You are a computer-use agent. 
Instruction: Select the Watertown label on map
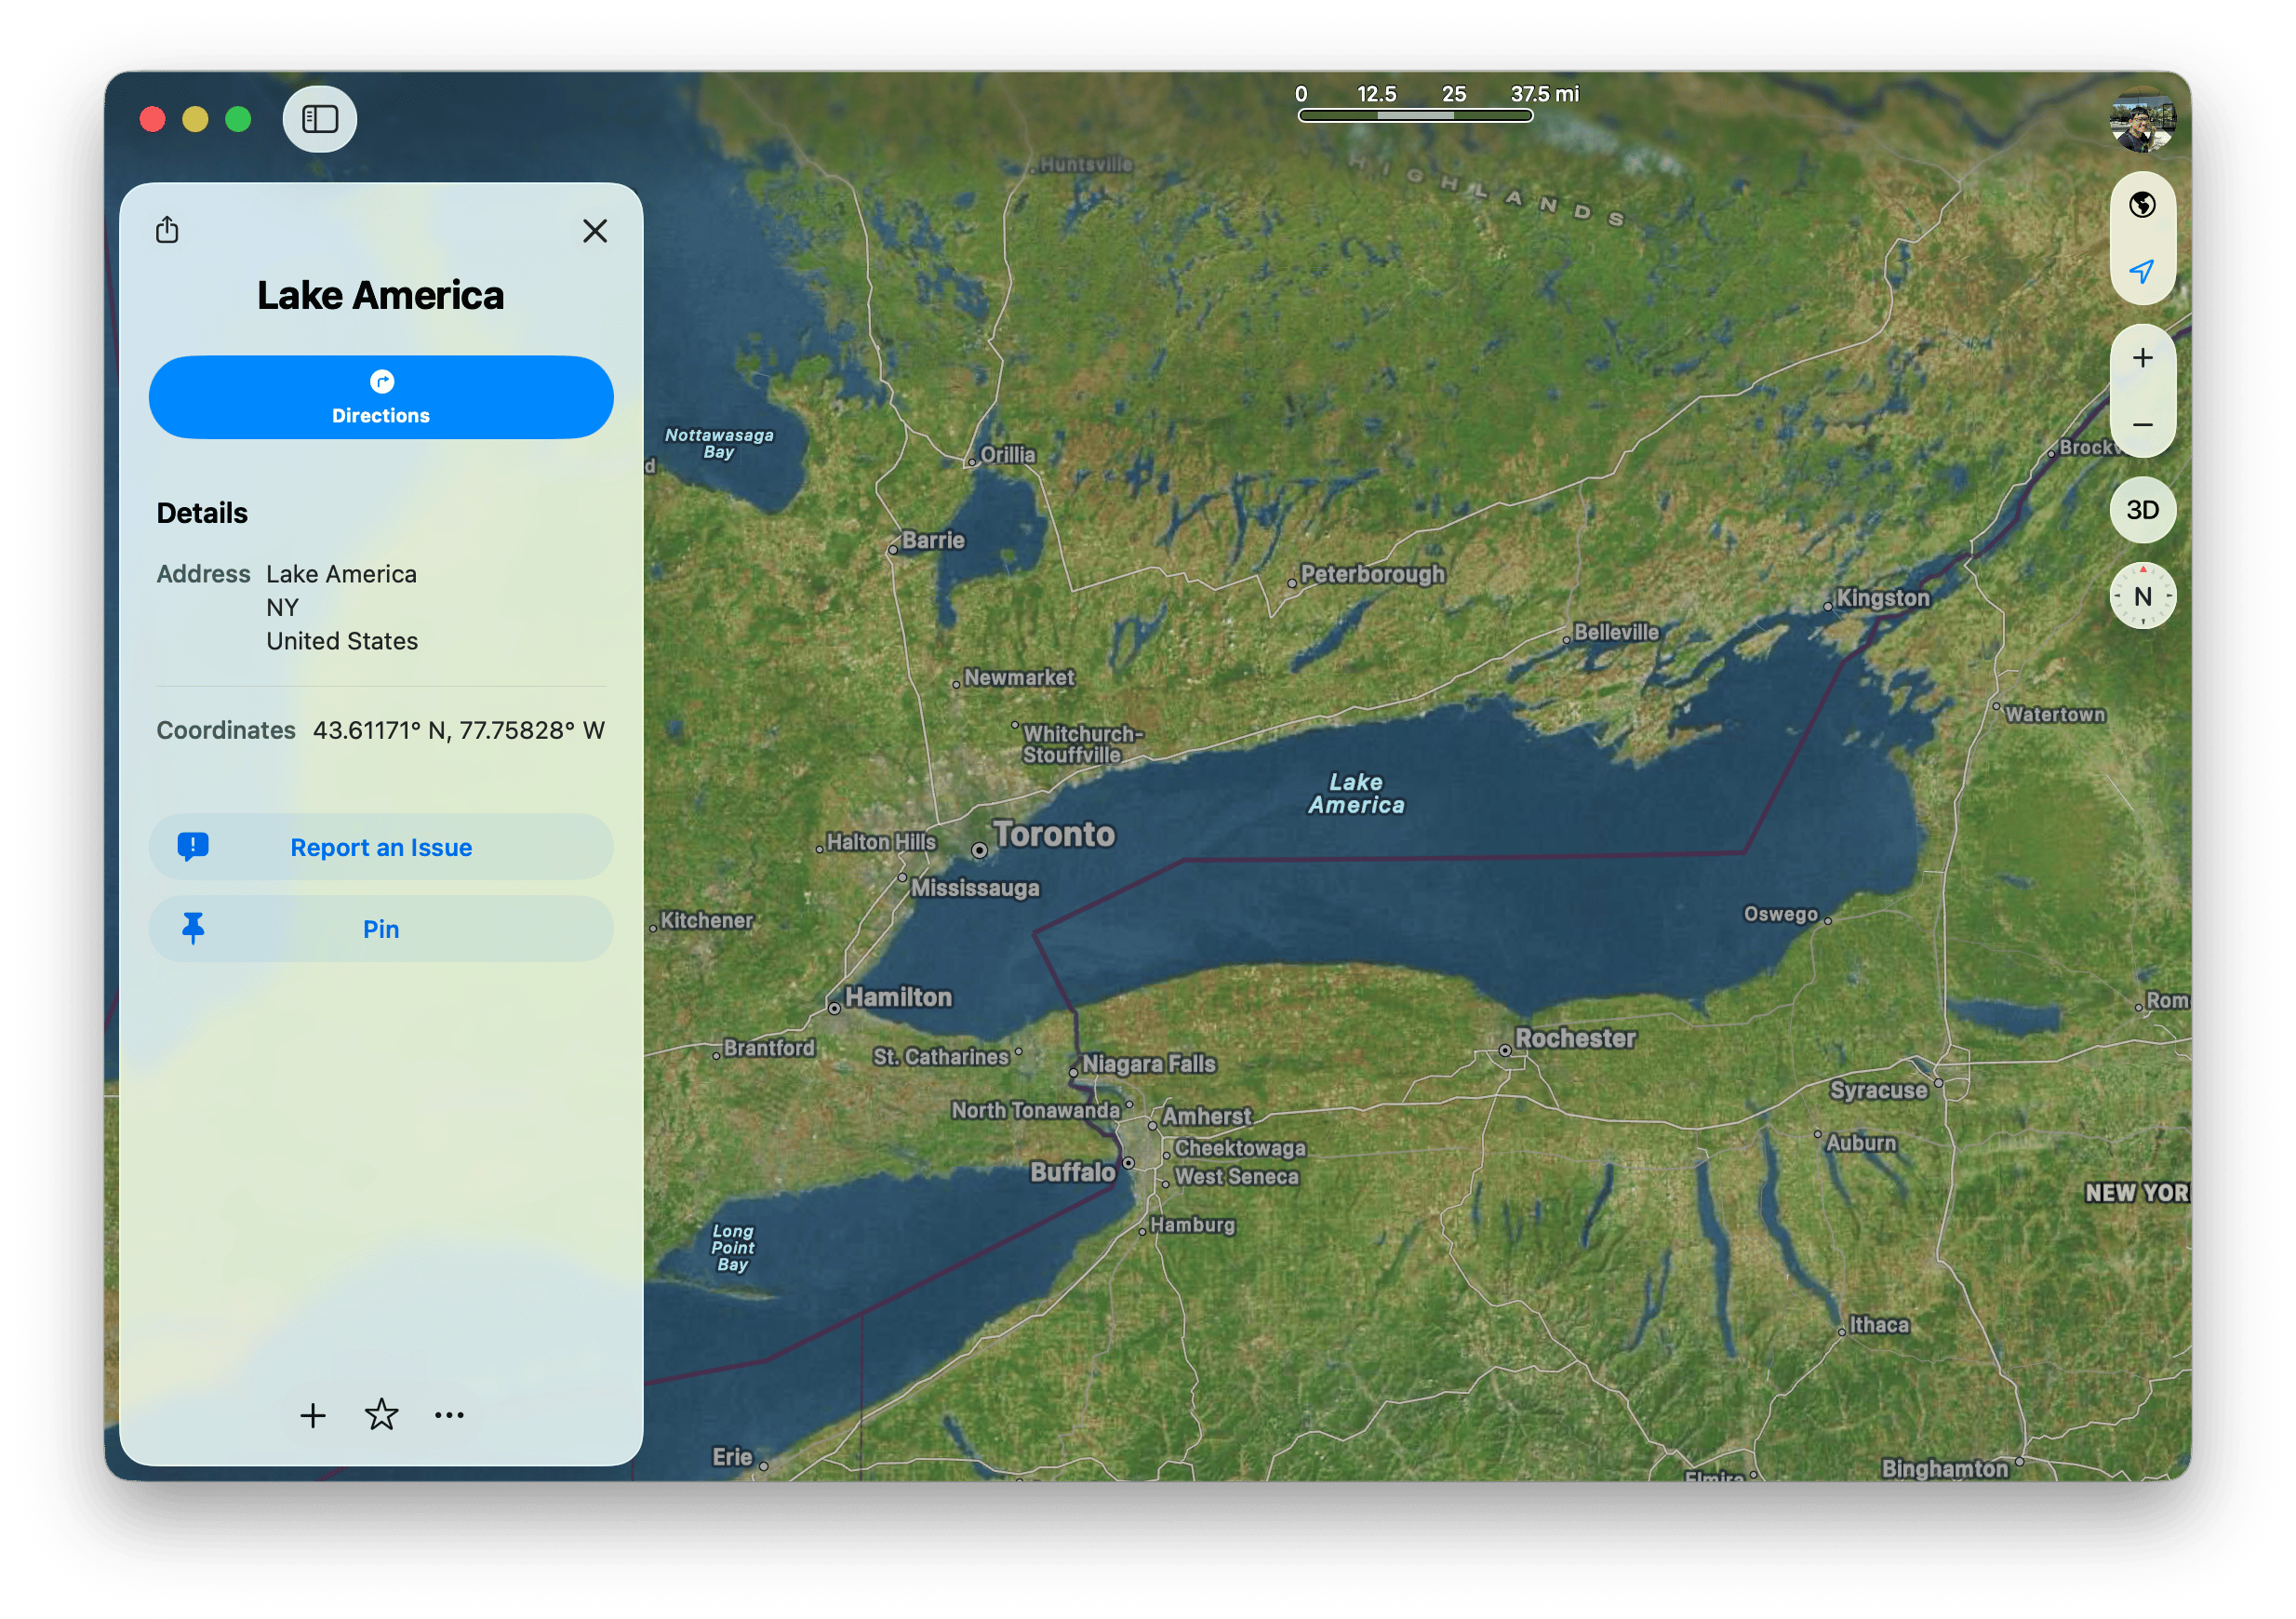tap(2055, 714)
